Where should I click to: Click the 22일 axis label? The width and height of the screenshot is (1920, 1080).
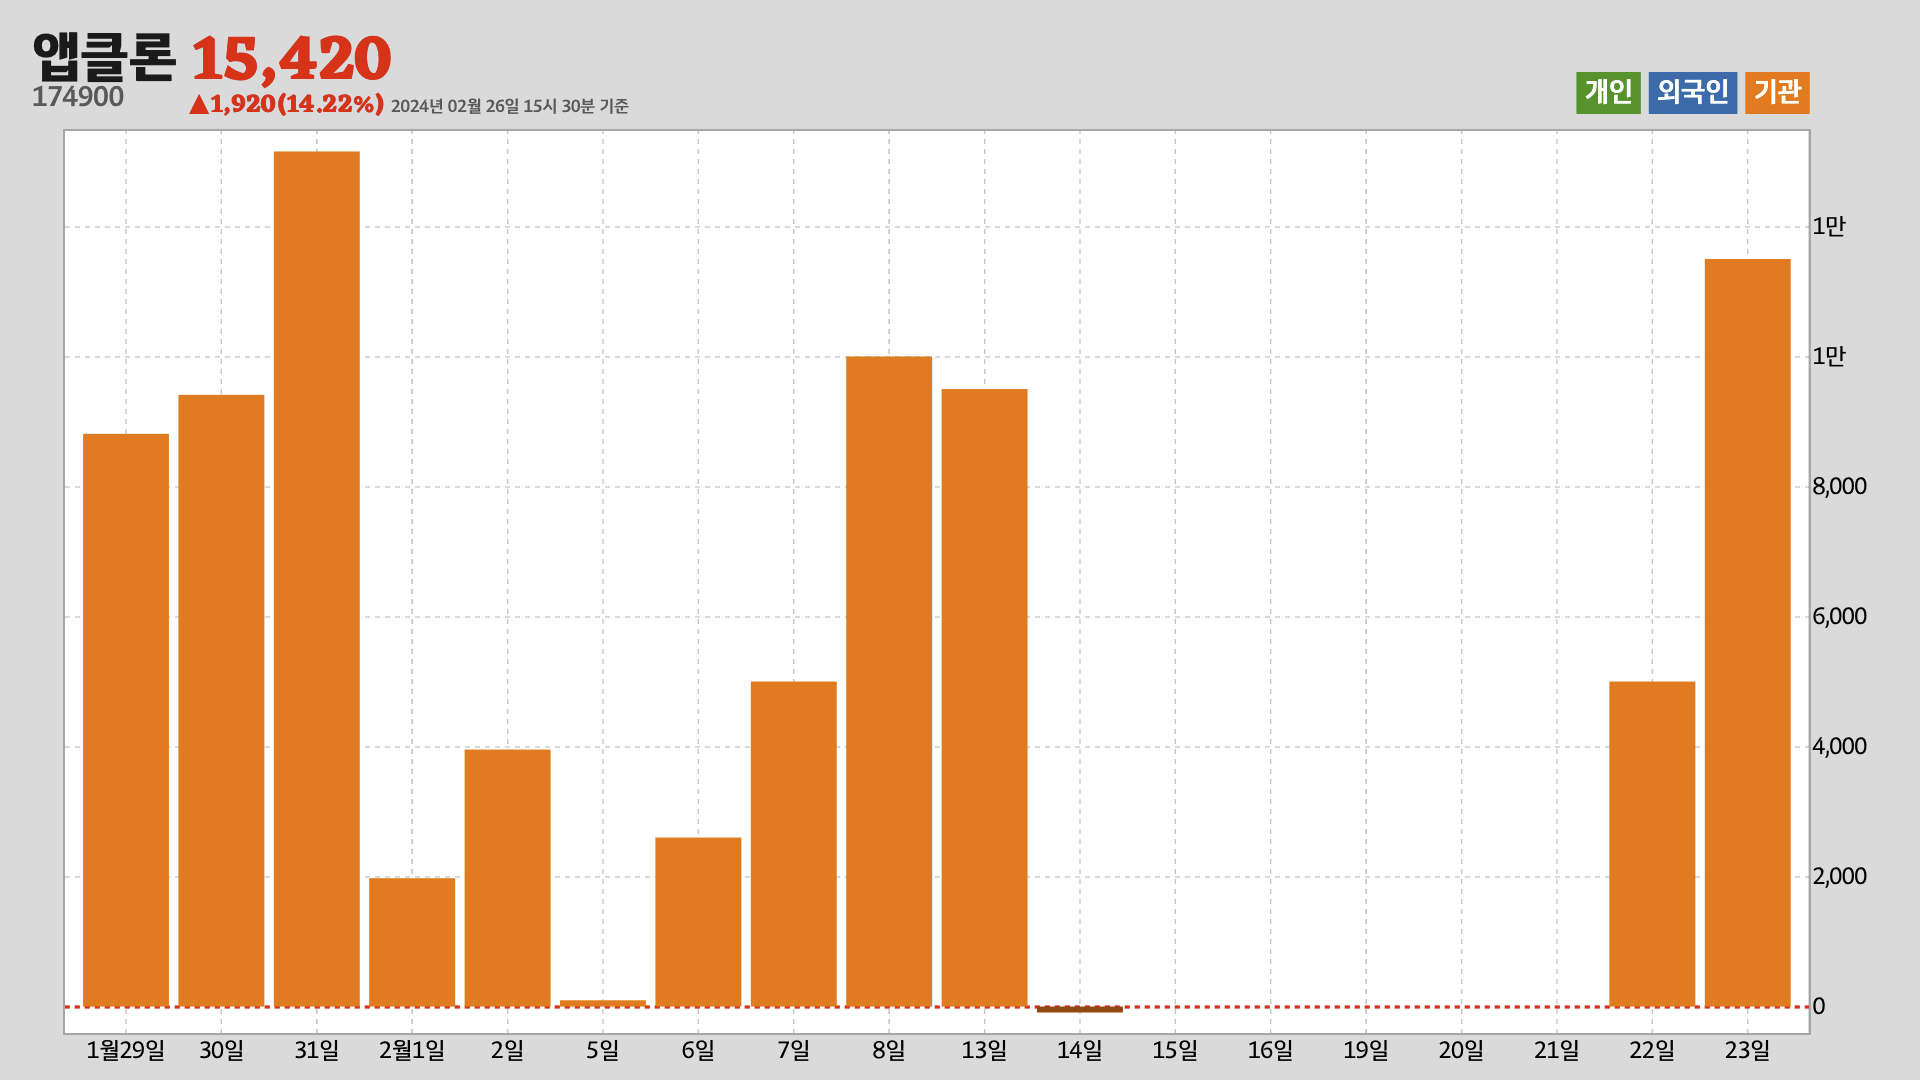1652,1050
